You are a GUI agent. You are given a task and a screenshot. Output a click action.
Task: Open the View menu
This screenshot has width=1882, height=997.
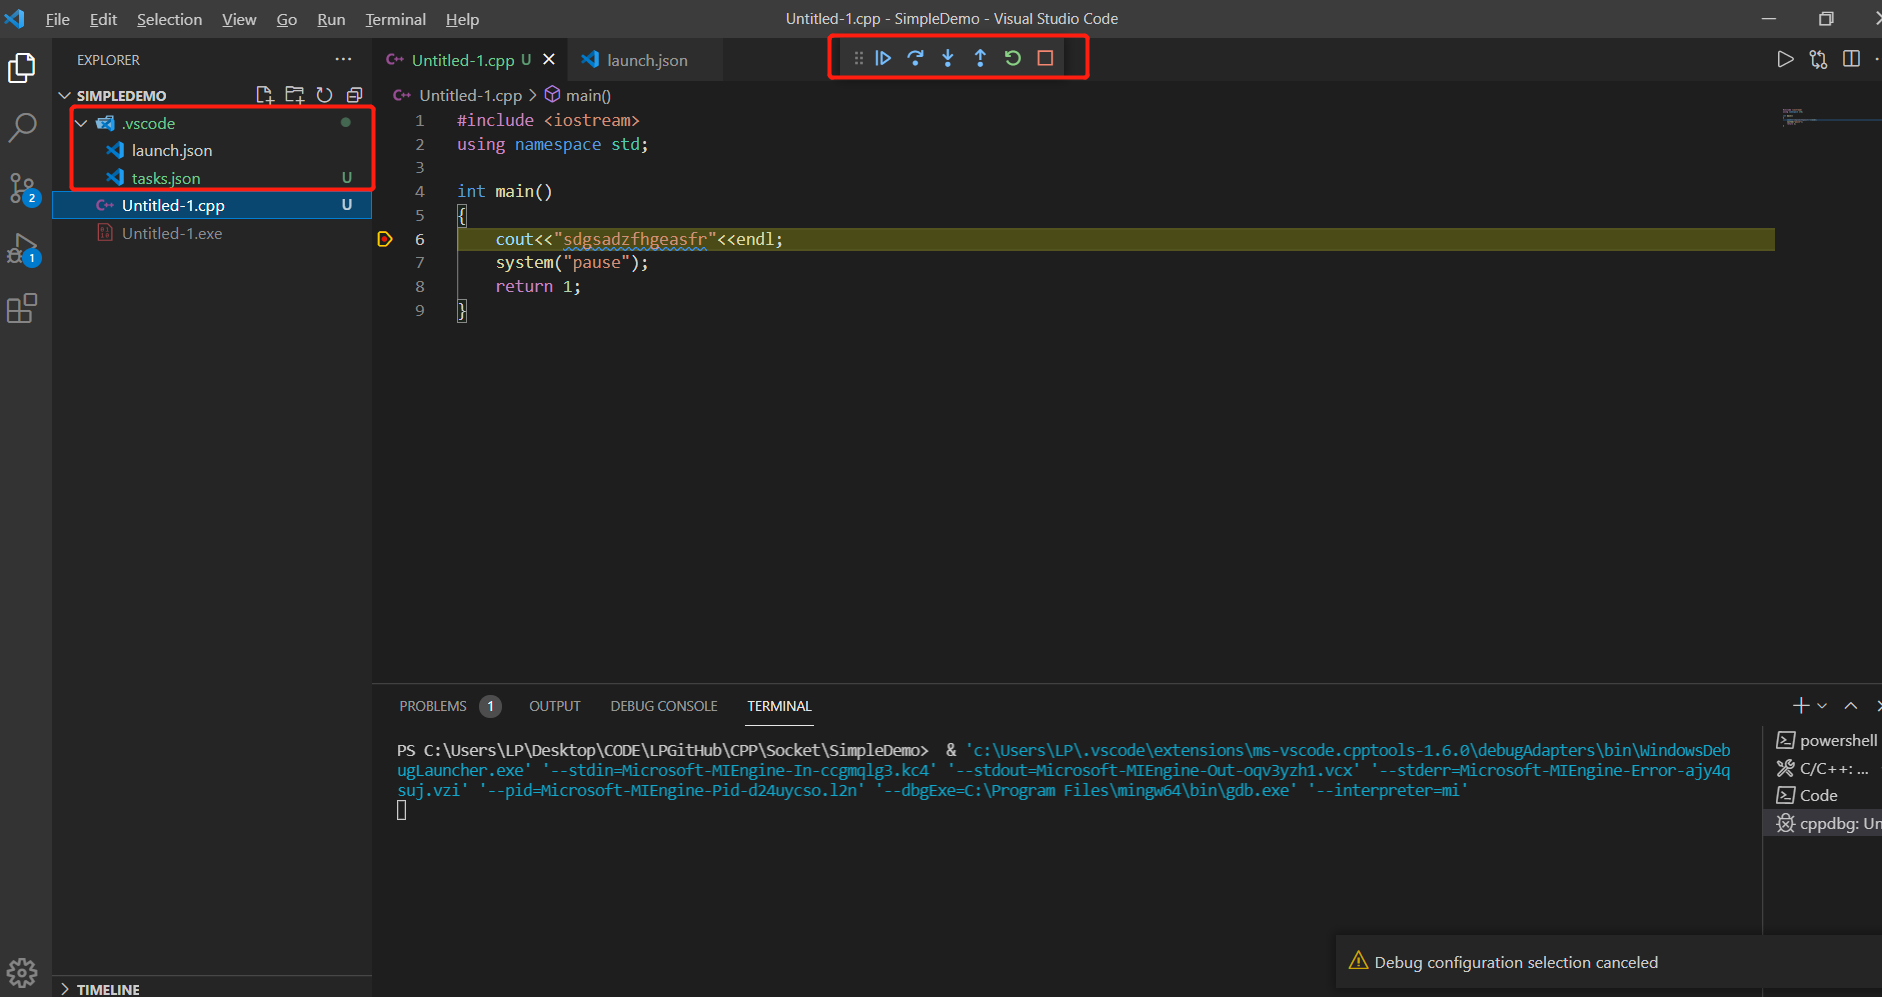click(239, 19)
